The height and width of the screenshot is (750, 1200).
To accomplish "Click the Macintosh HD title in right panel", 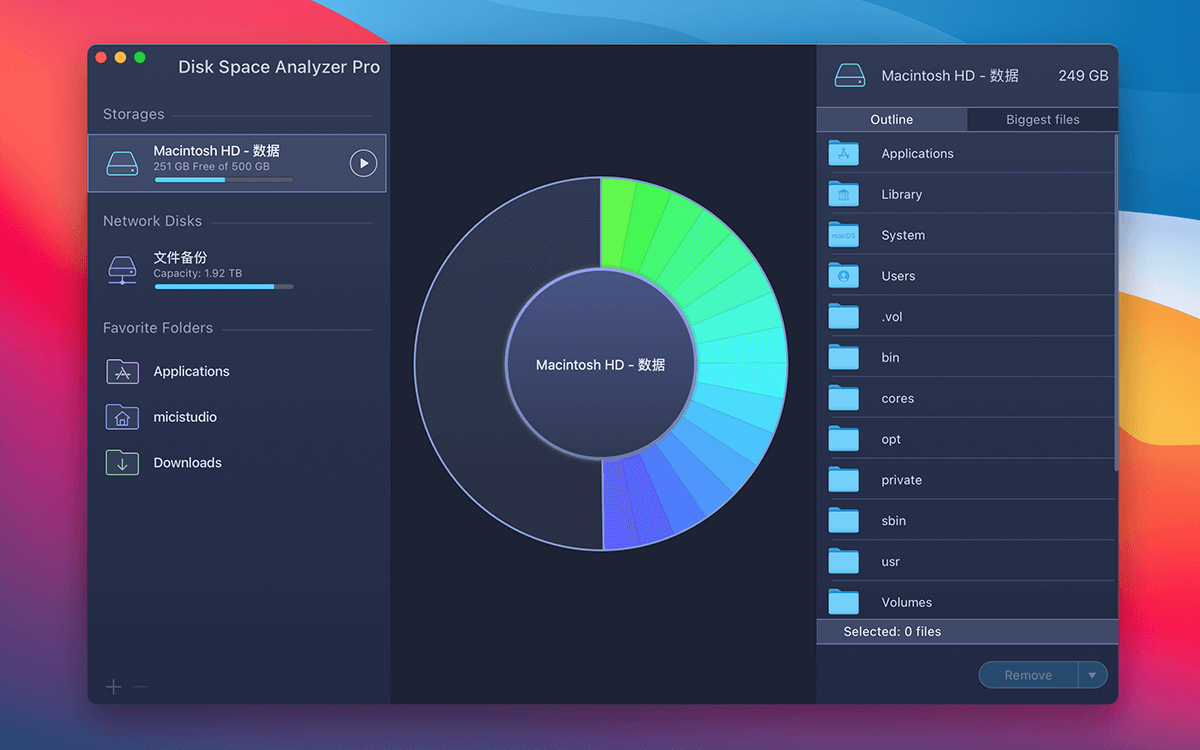I will click(950, 76).
